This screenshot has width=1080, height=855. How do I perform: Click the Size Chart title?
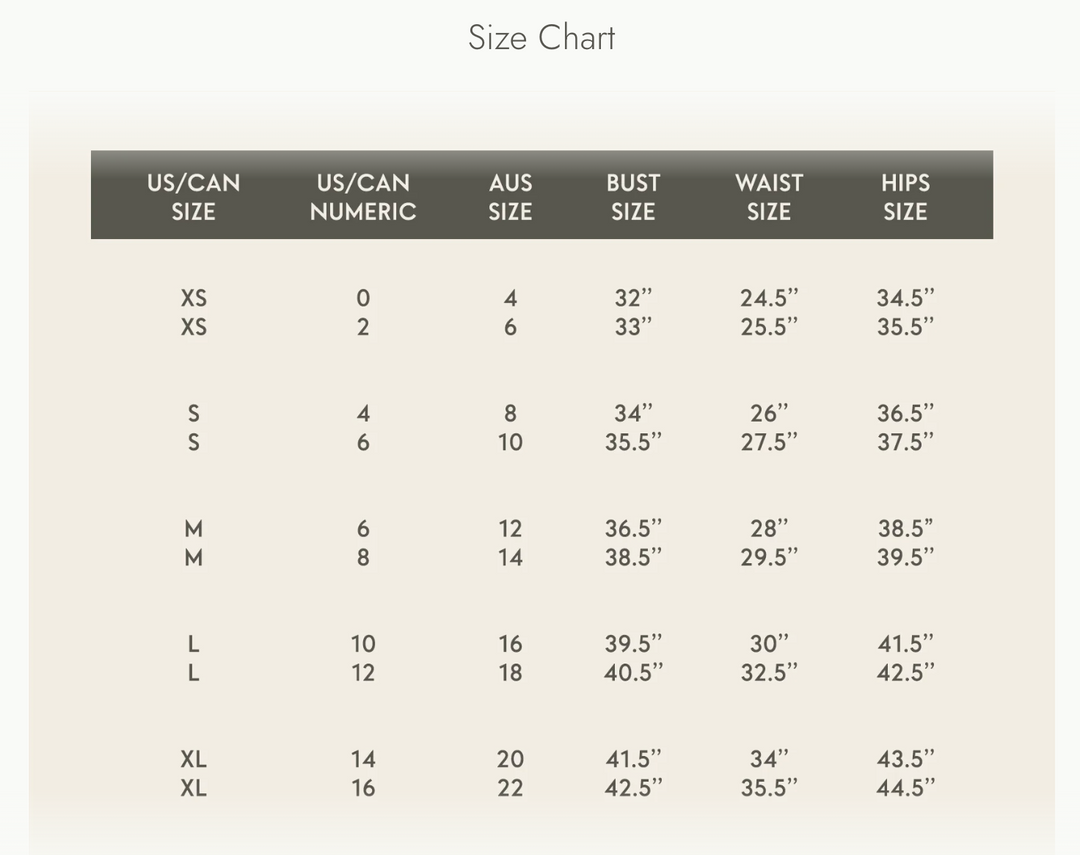(x=541, y=38)
